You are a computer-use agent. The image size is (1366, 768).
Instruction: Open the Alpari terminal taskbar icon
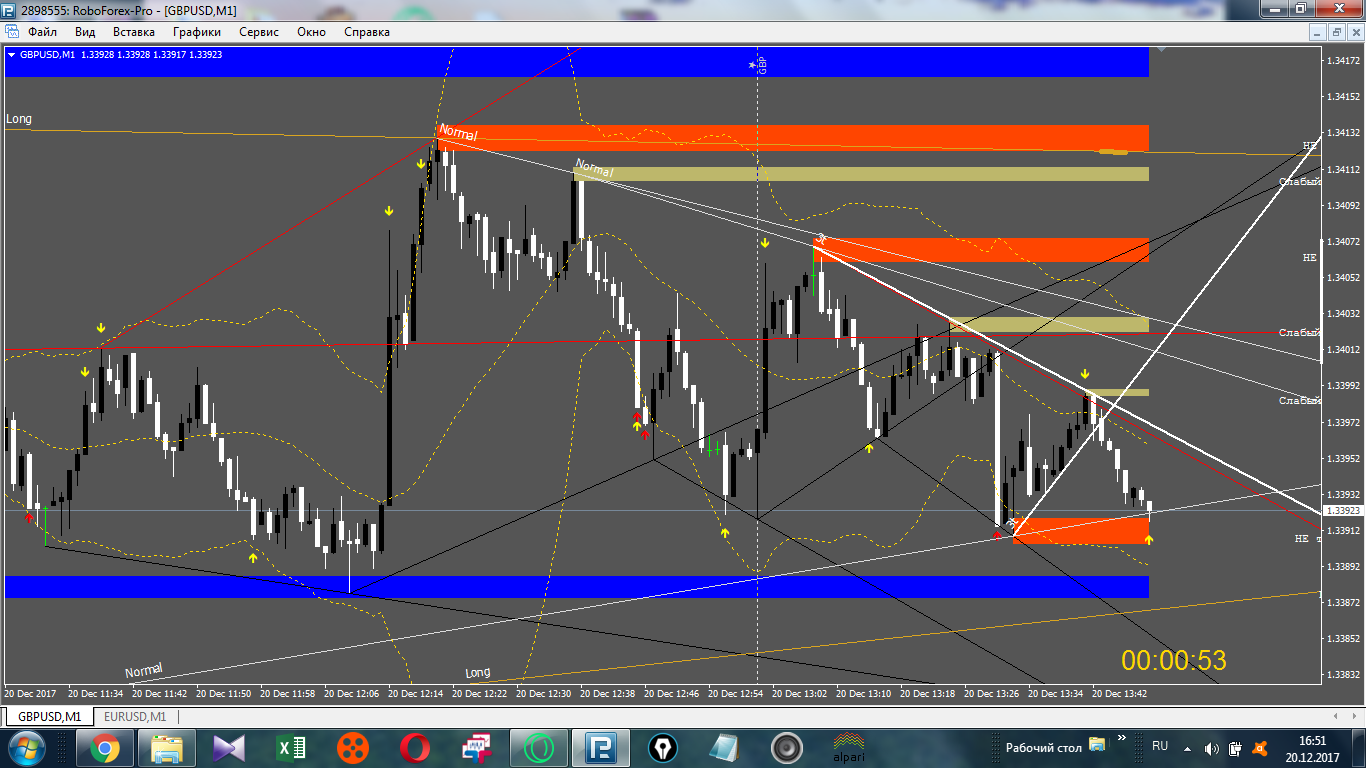click(x=849, y=748)
